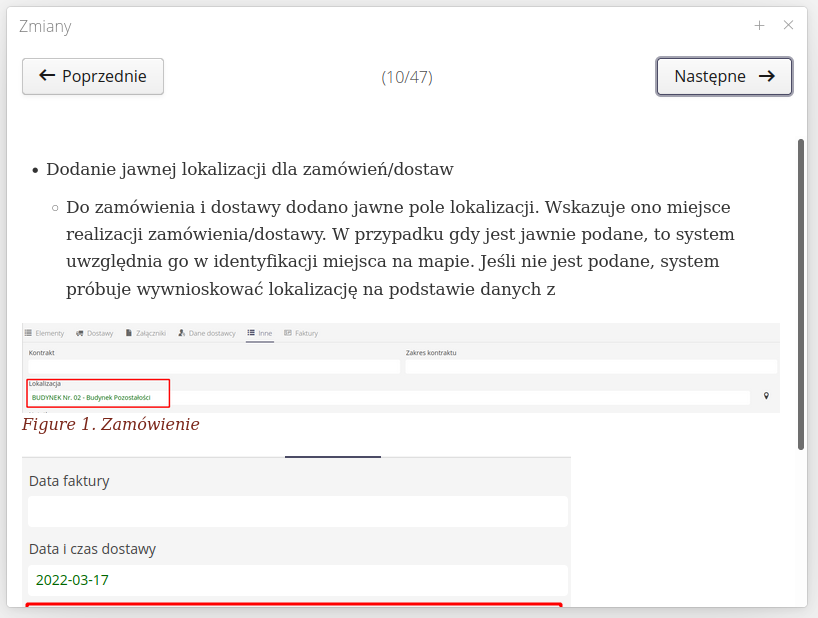This screenshot has height=618, width=818.
Task: Click the map pin icon beside Lokalizacja
Action: [766, 397]
